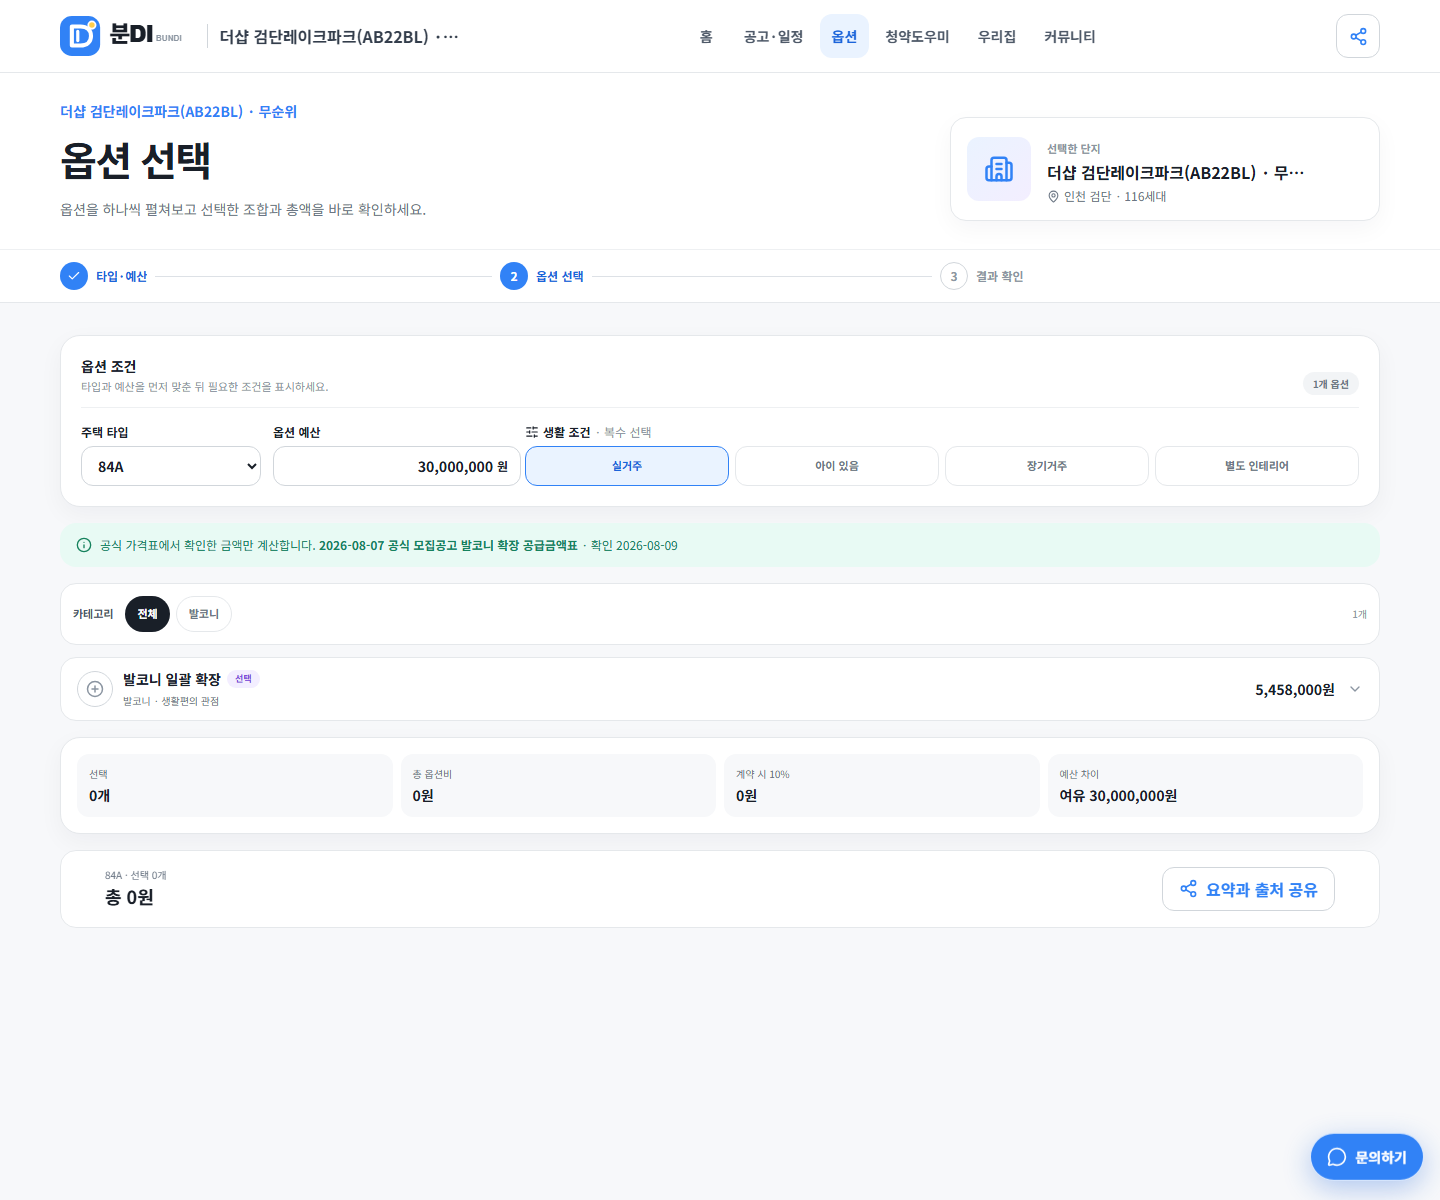Viewport: 1440px width, 1200px height.
Task: Follow the 더샵 검단레이크파크(AB22BL) · 무순위 breadcrumb link
Action: [178, 112]
